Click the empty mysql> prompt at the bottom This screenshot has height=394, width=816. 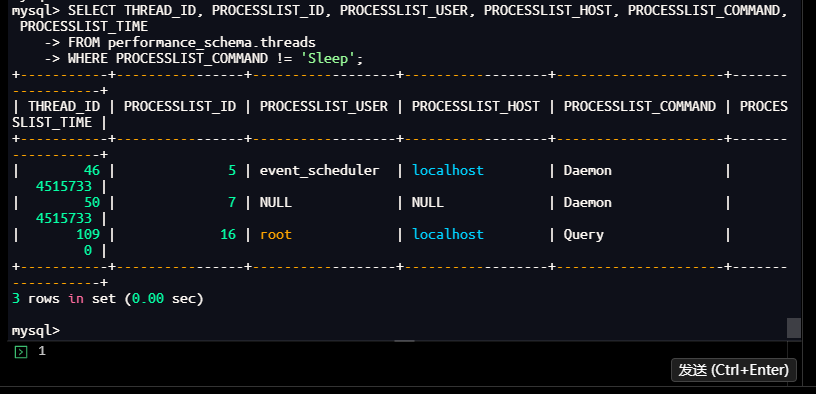pos(36,331)
